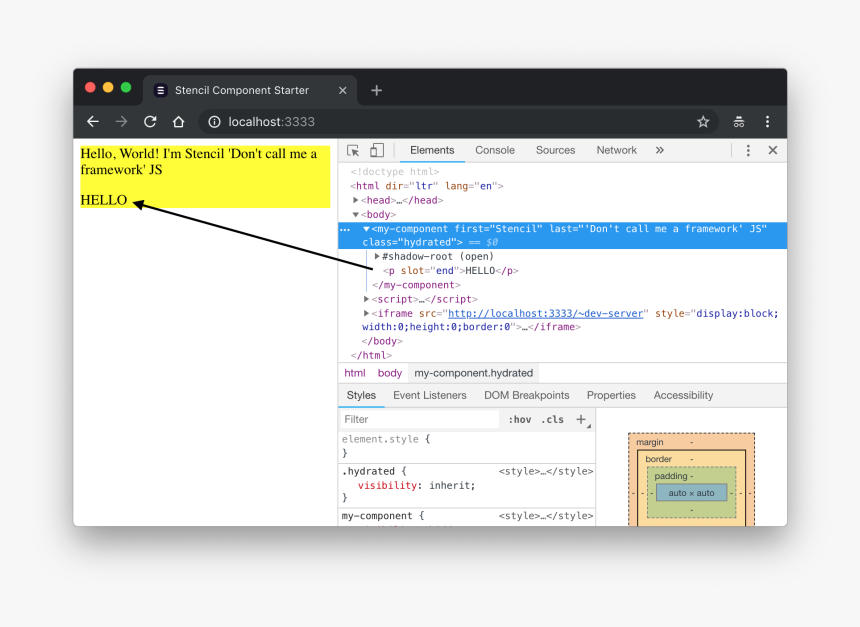Activate the inspect element picker tool
Screen dimensions: 860x627
pyautogui.click(x=353, y=150)
